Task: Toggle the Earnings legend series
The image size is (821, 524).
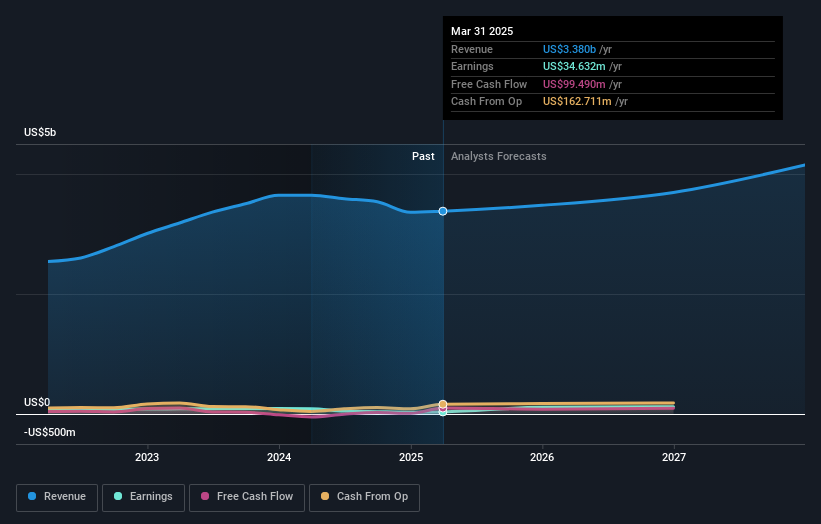Action: 143,497
